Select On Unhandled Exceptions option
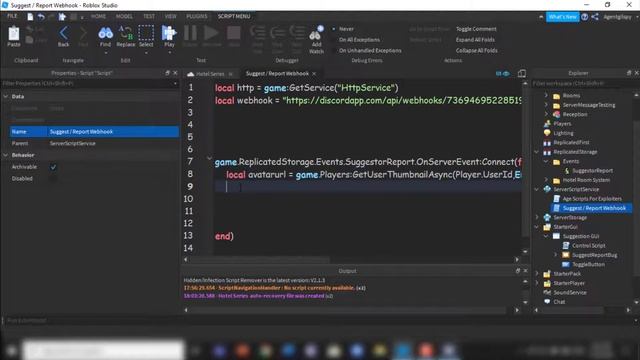 370,51
